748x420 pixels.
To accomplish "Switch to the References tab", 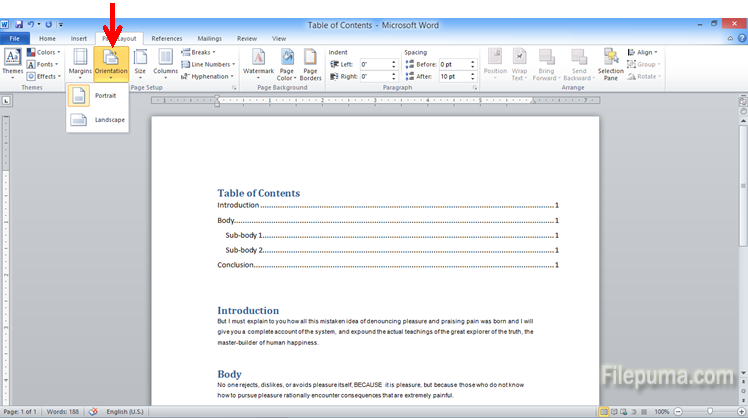I will (167, 38).
